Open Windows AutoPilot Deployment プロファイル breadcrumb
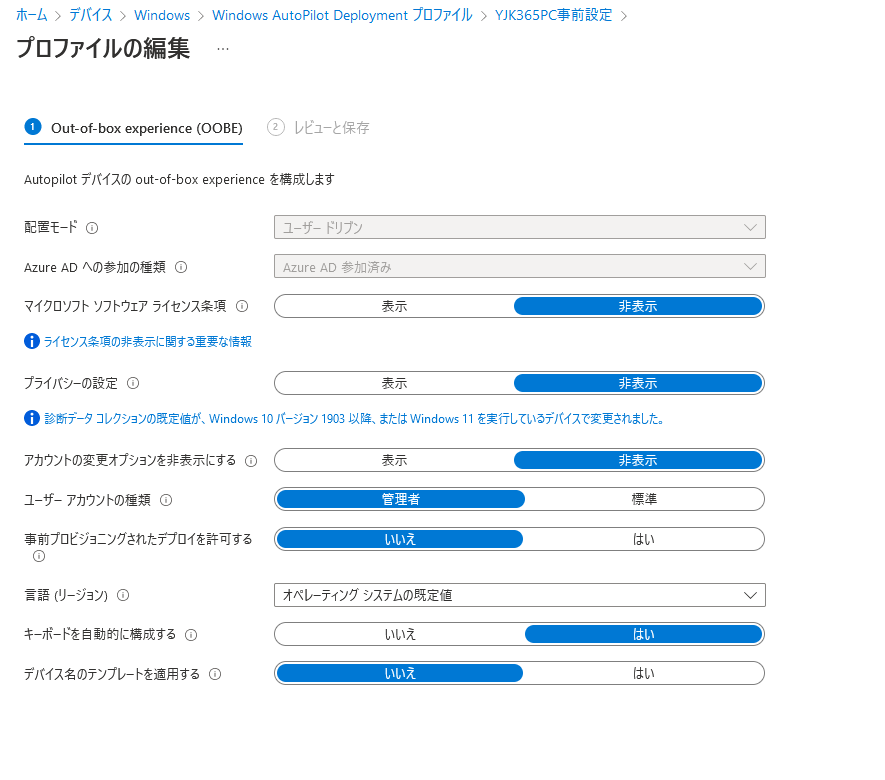Screen dimensions: 885x780 (342, 15)
